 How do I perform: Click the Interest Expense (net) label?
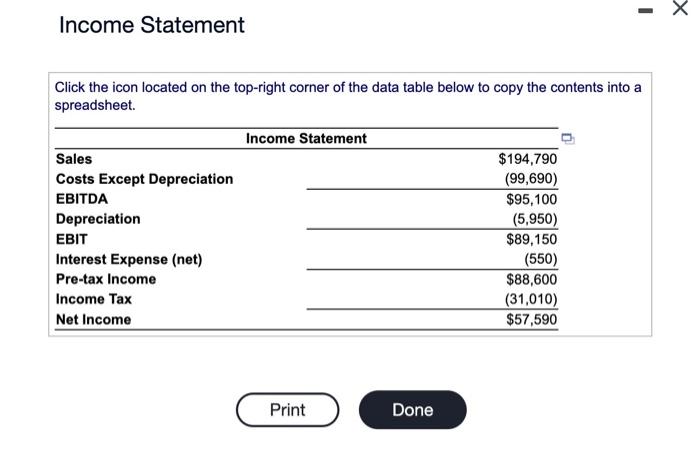tap(129, 259)
